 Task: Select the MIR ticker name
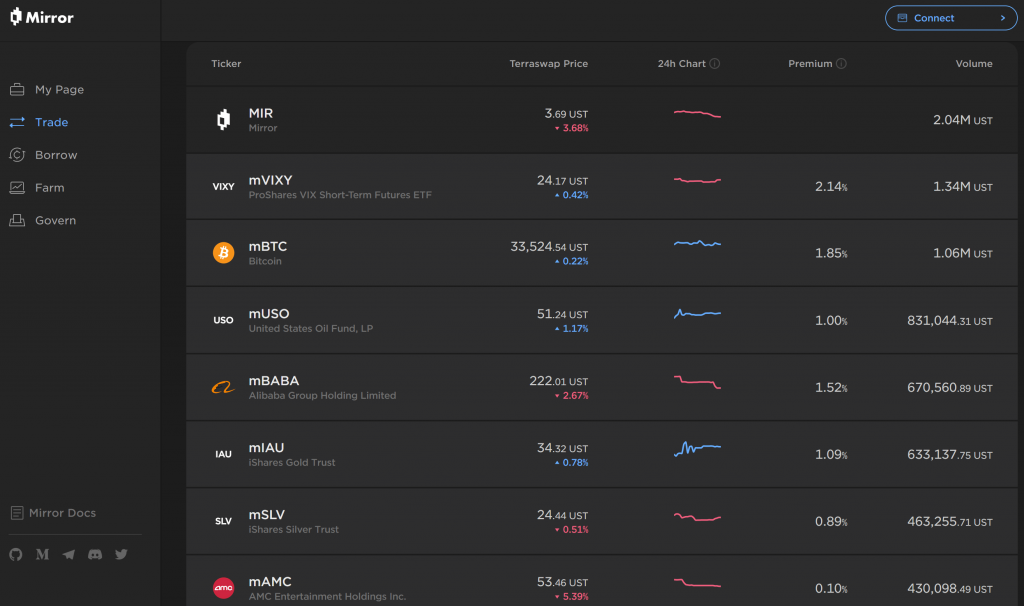click(261, 113)
